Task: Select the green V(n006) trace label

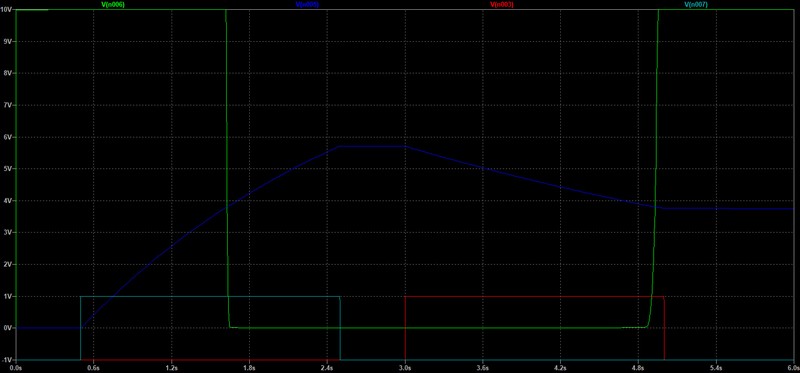Action: [113, 4]
